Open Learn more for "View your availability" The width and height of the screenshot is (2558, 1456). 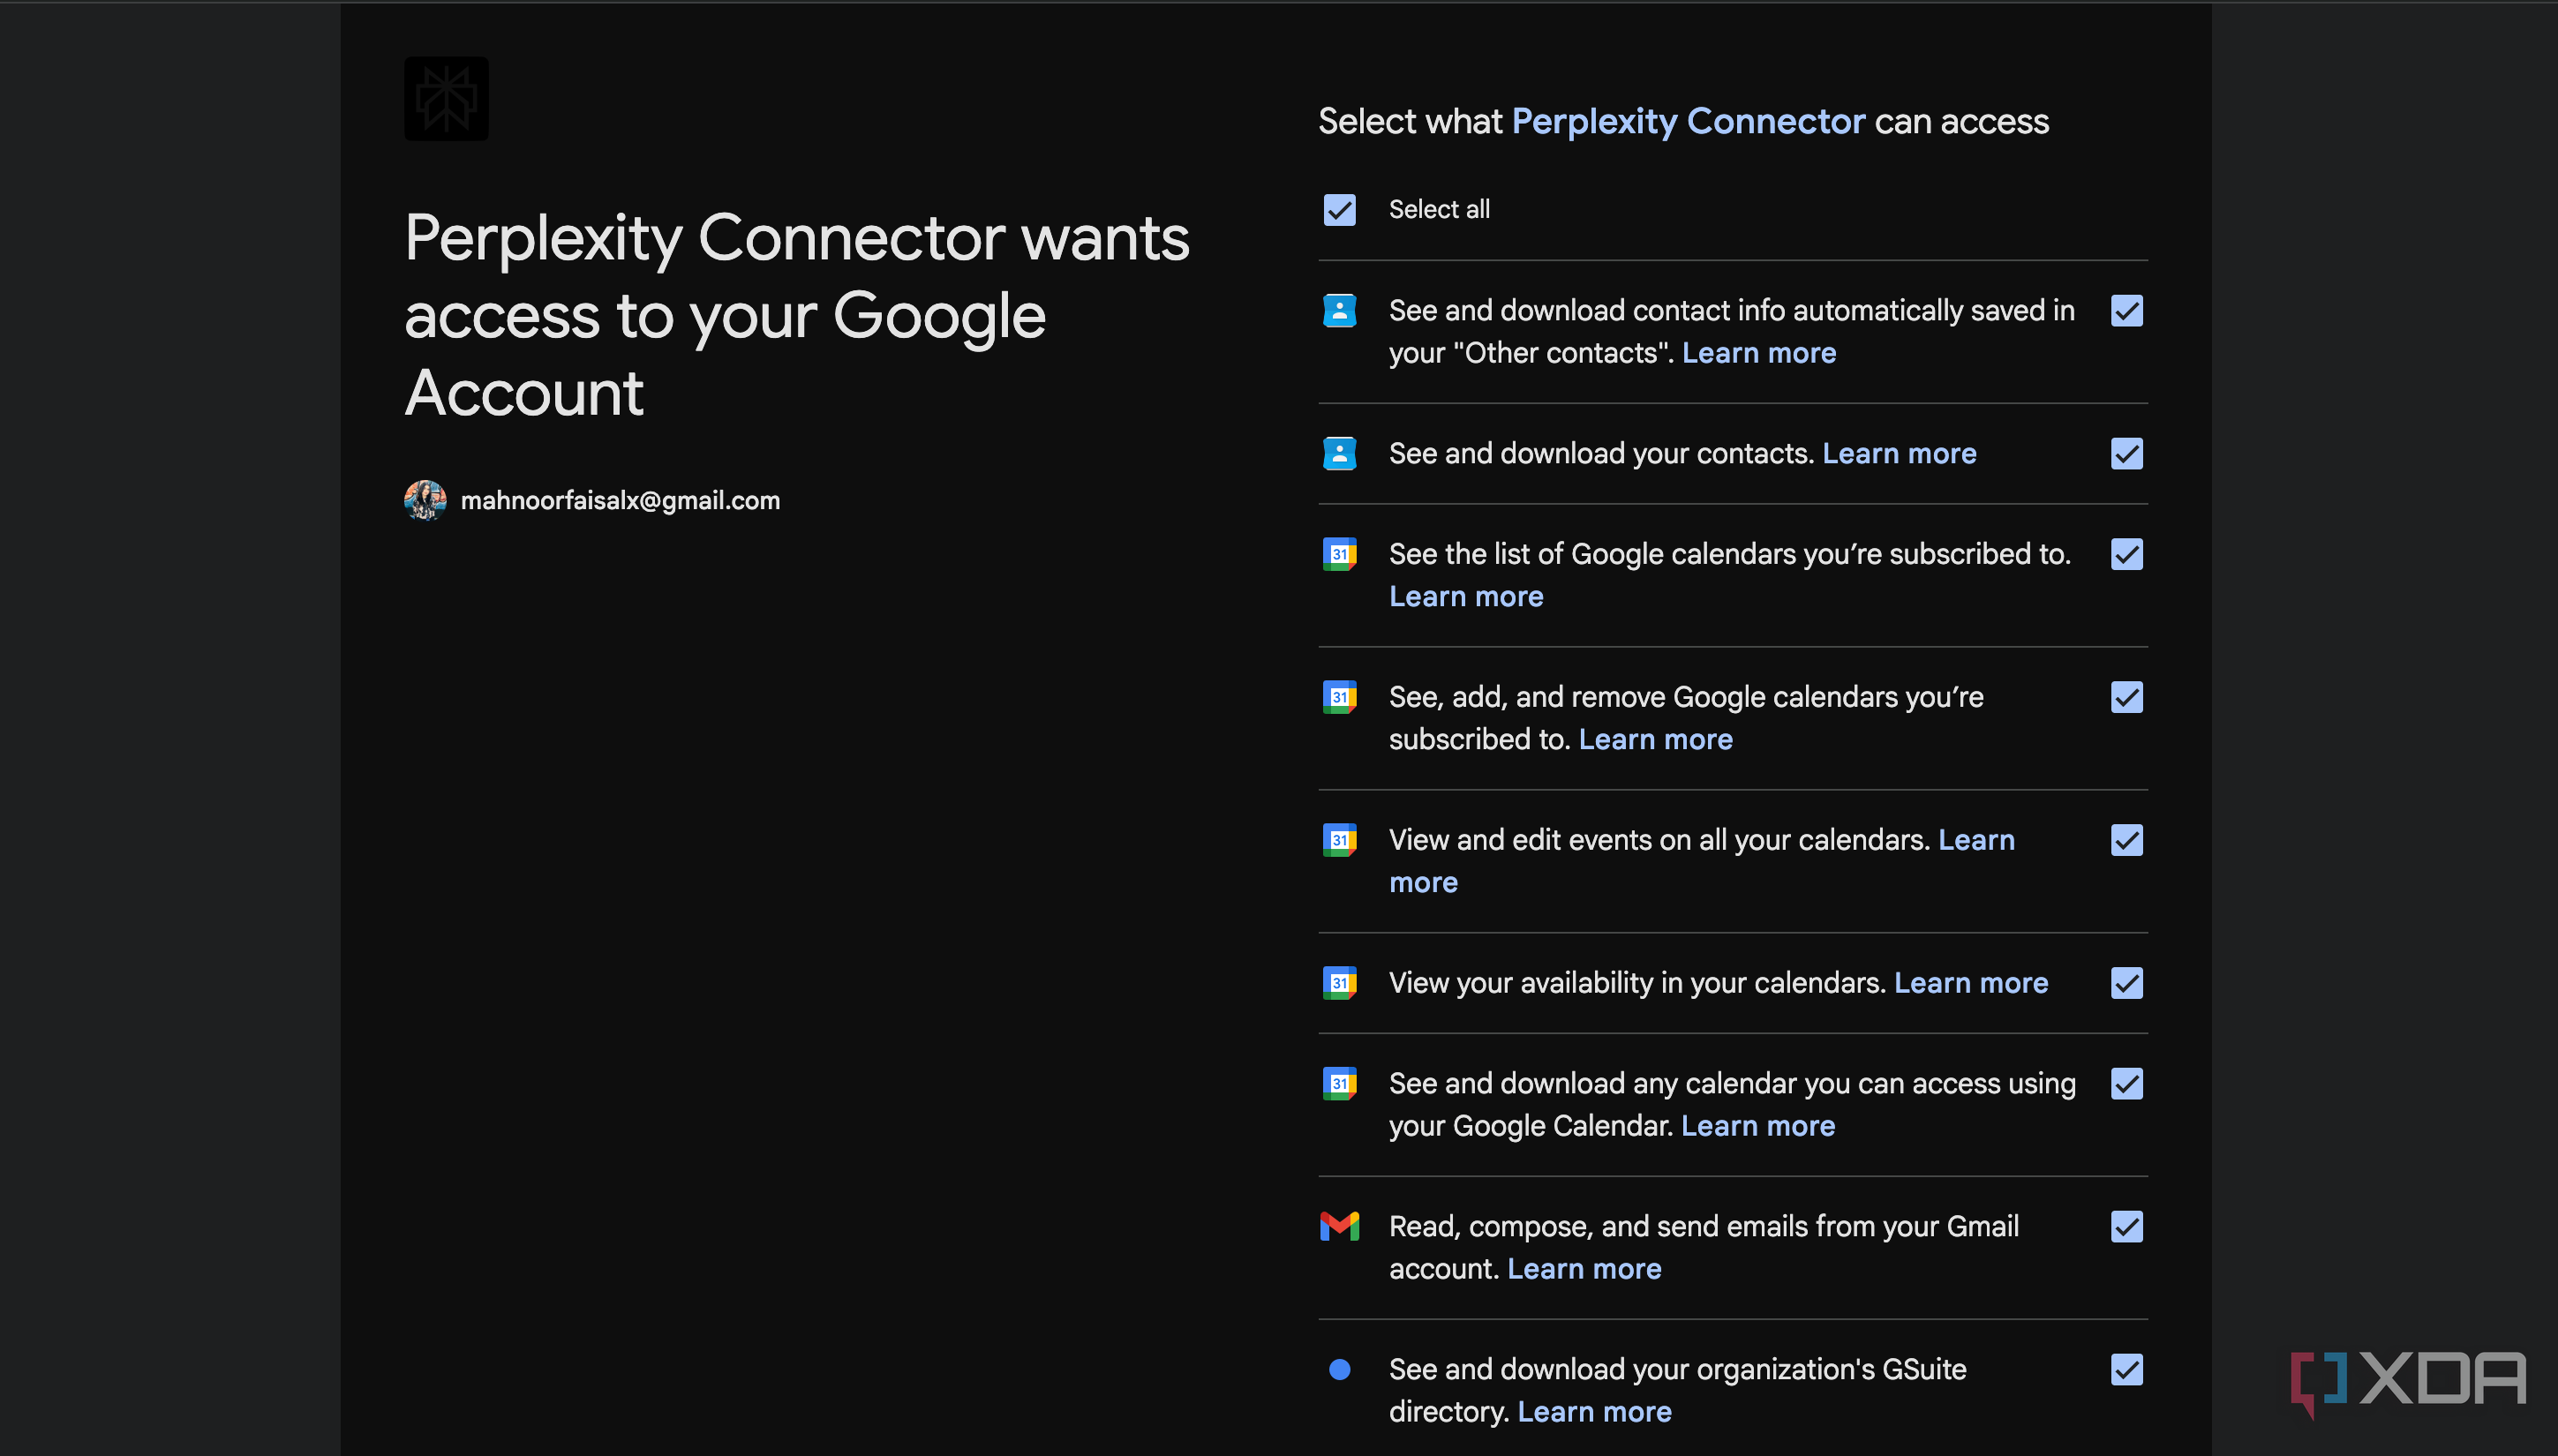(x=1971, y=983)
